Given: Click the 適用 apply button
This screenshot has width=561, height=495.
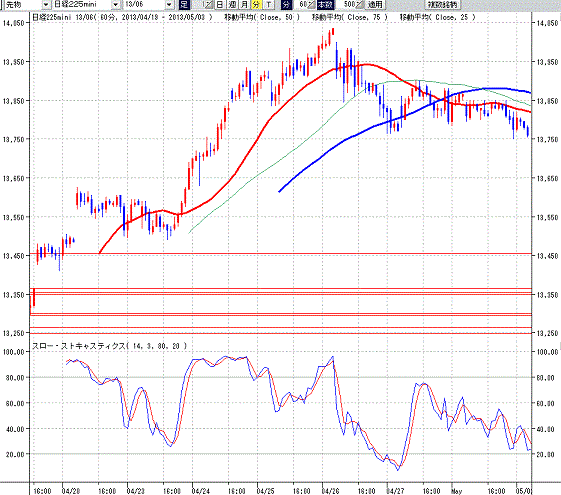Looking at the screenshot, I should pyautogui.click(x=375, y=4).
